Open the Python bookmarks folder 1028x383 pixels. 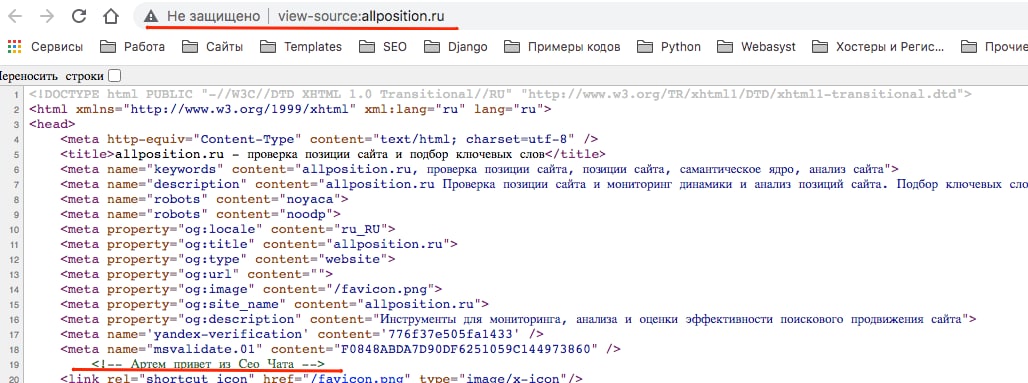669,47
